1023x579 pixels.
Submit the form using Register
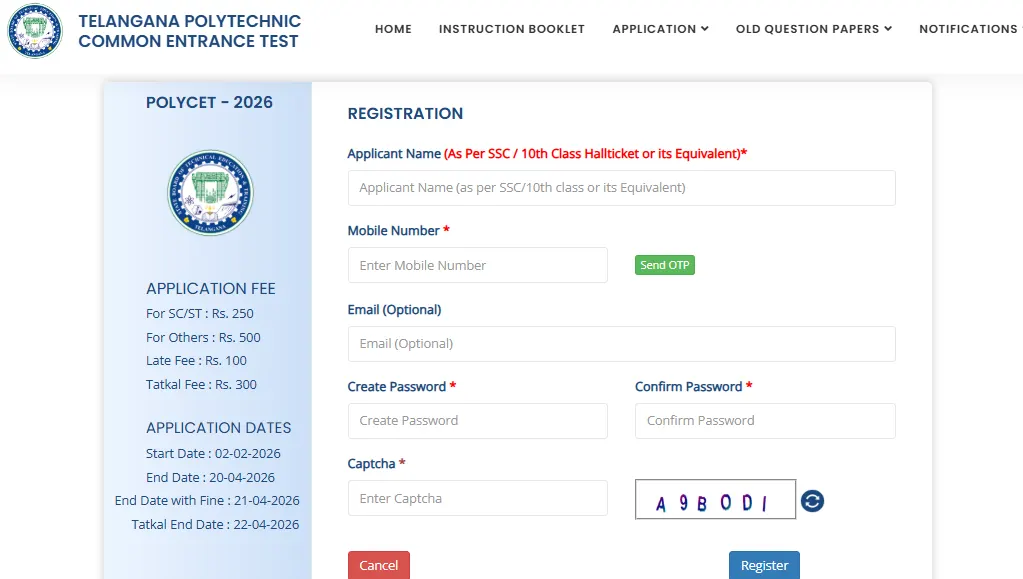pyautogui.click(x=764, y=565)
